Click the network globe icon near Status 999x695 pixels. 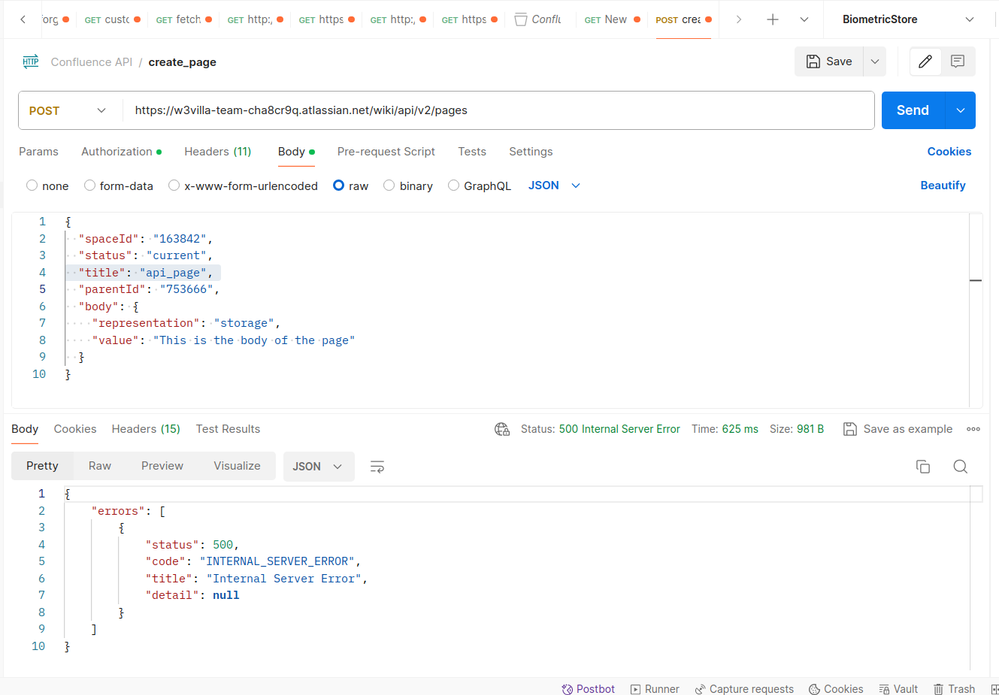coord(502,429)
